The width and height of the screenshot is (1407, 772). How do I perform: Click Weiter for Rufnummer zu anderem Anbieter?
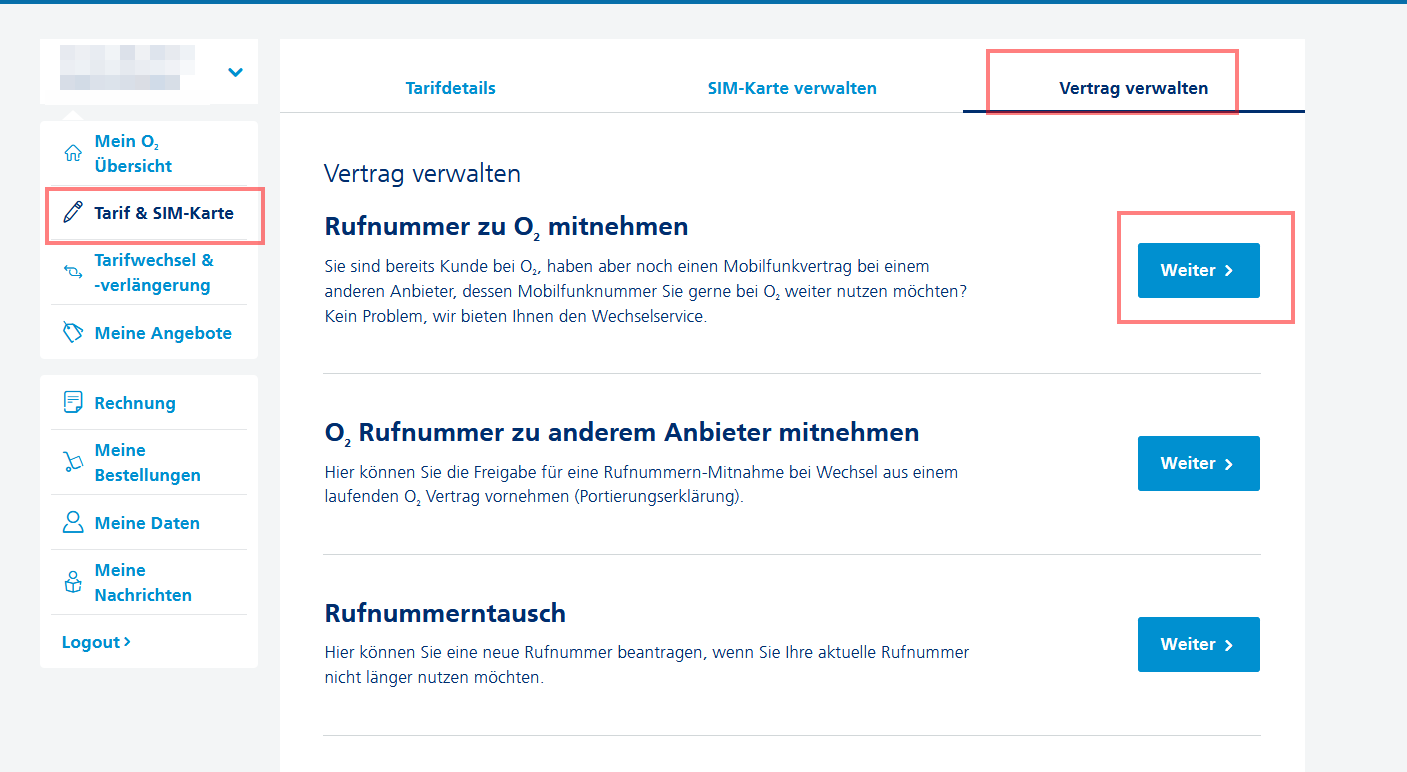(x=1199, y=463)
